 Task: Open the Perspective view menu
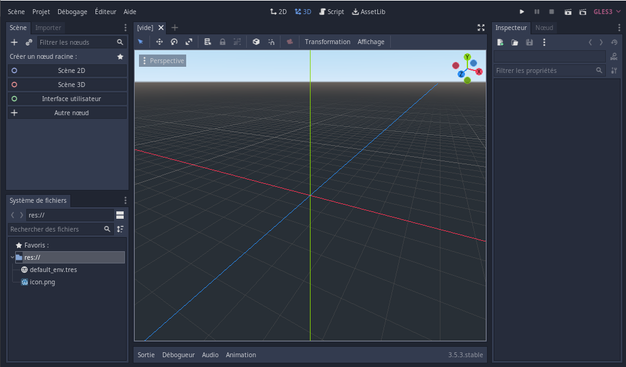pyautogui.click(x=162, y=61)
